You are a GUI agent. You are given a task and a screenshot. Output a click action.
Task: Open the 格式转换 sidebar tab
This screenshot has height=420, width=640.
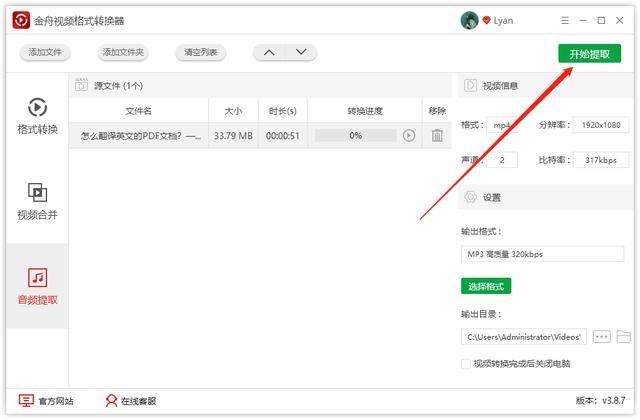38,116
